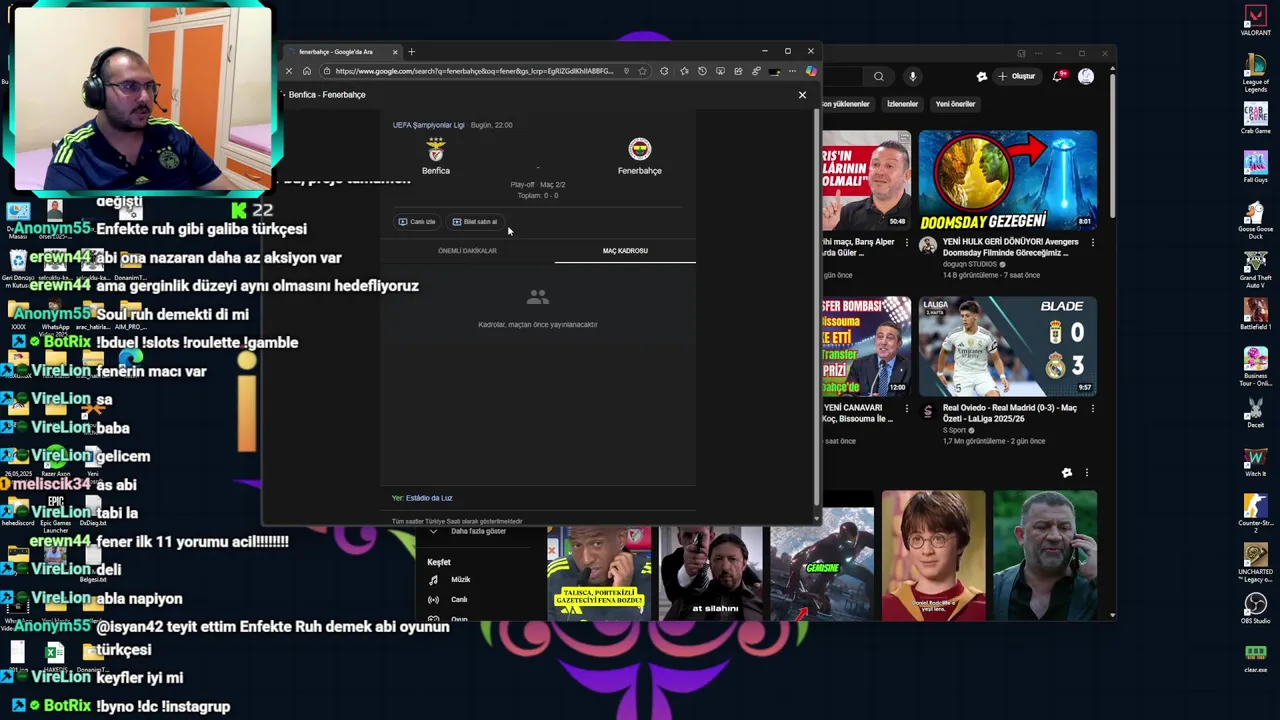Open Valorant desktop shortcut

point(1255,21)
